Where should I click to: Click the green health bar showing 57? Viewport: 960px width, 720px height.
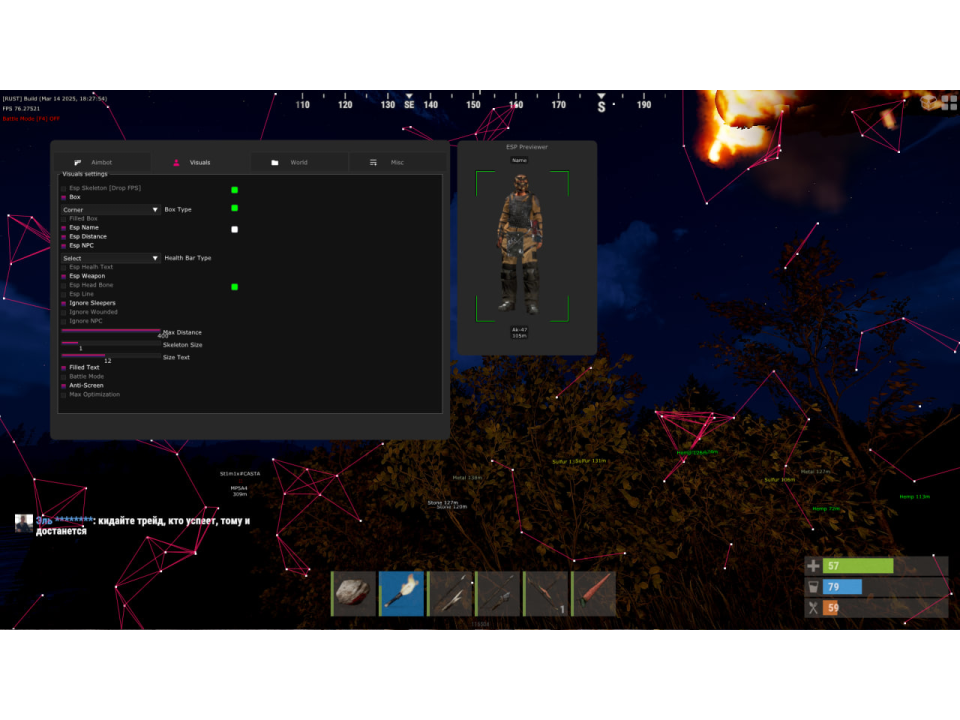[858, 566]
